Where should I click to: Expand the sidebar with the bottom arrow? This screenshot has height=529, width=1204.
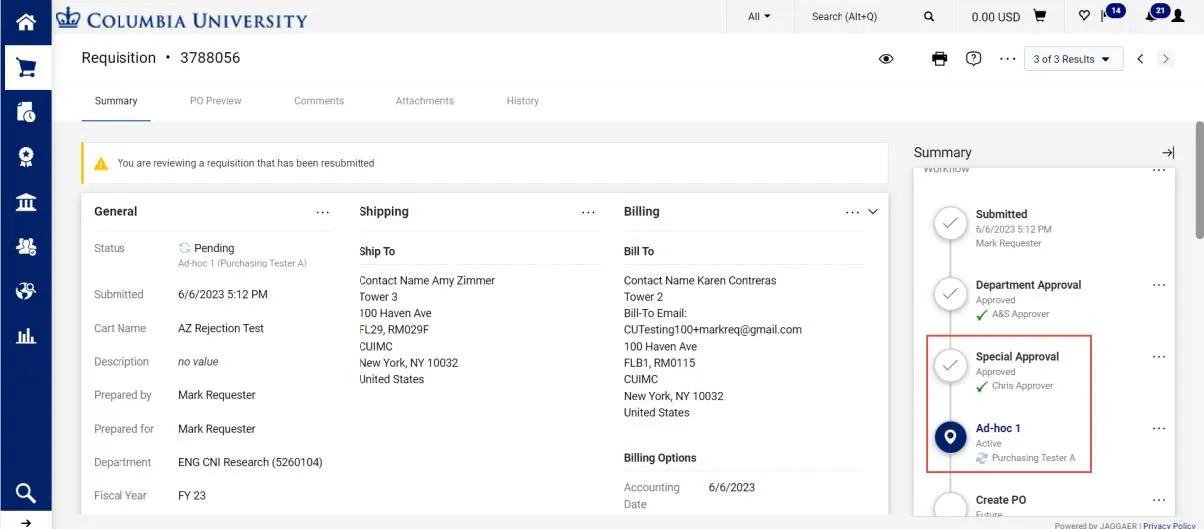click(26, 522)
